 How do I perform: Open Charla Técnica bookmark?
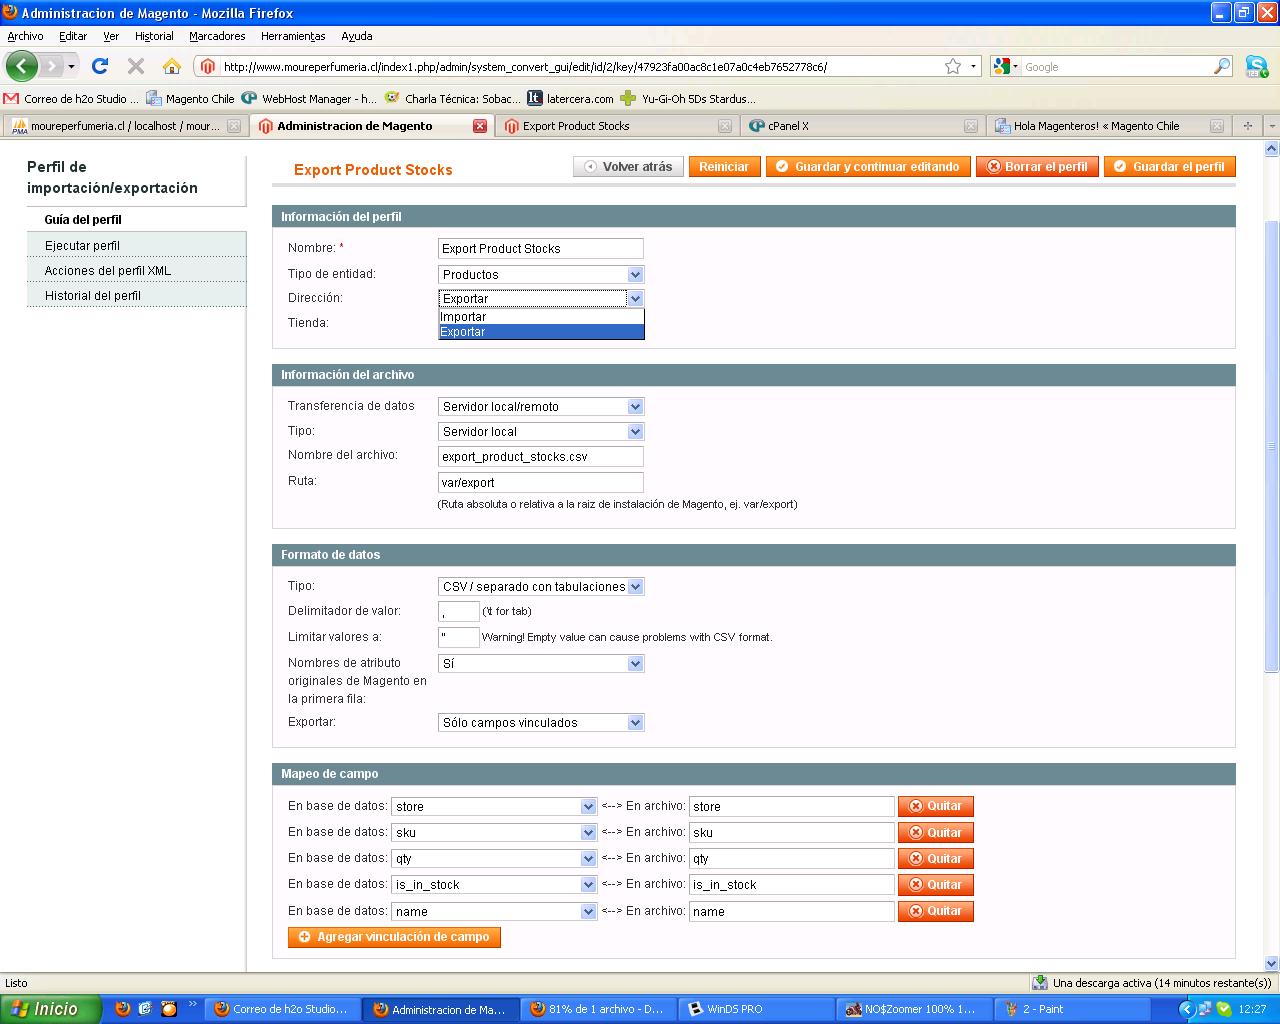(453, 98)
